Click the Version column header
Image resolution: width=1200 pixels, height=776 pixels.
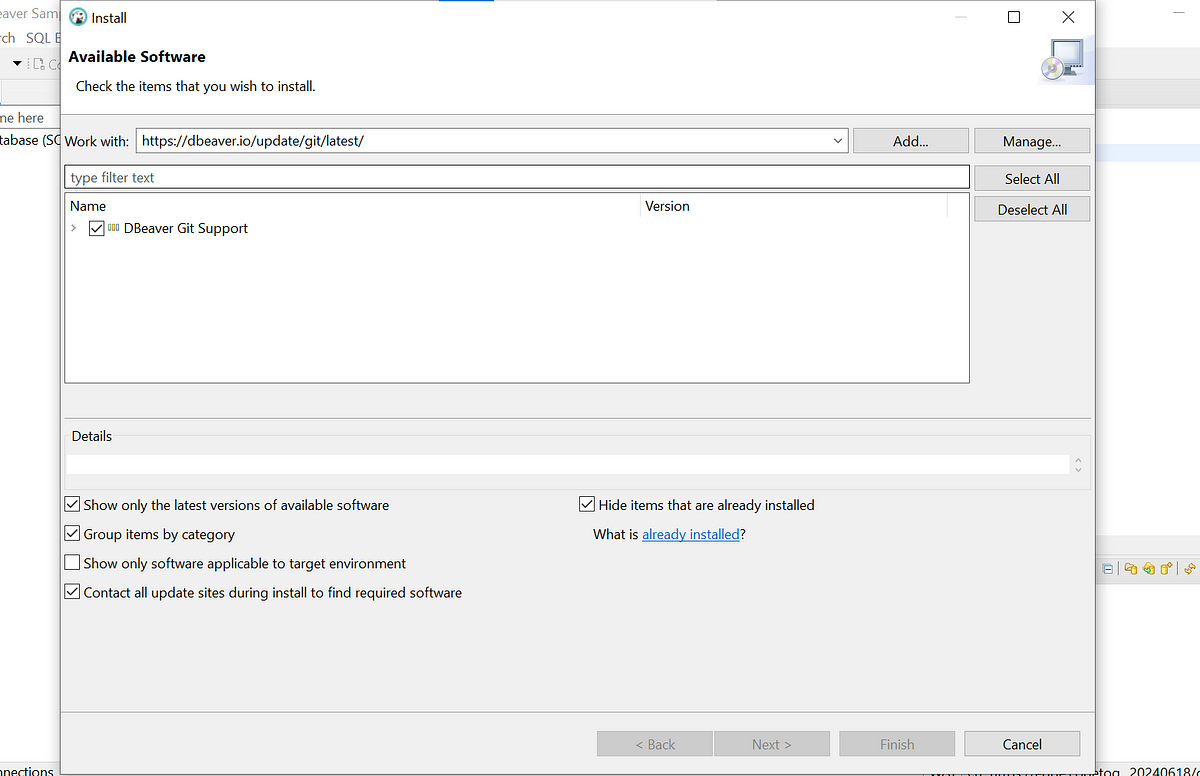coord(794,206)
